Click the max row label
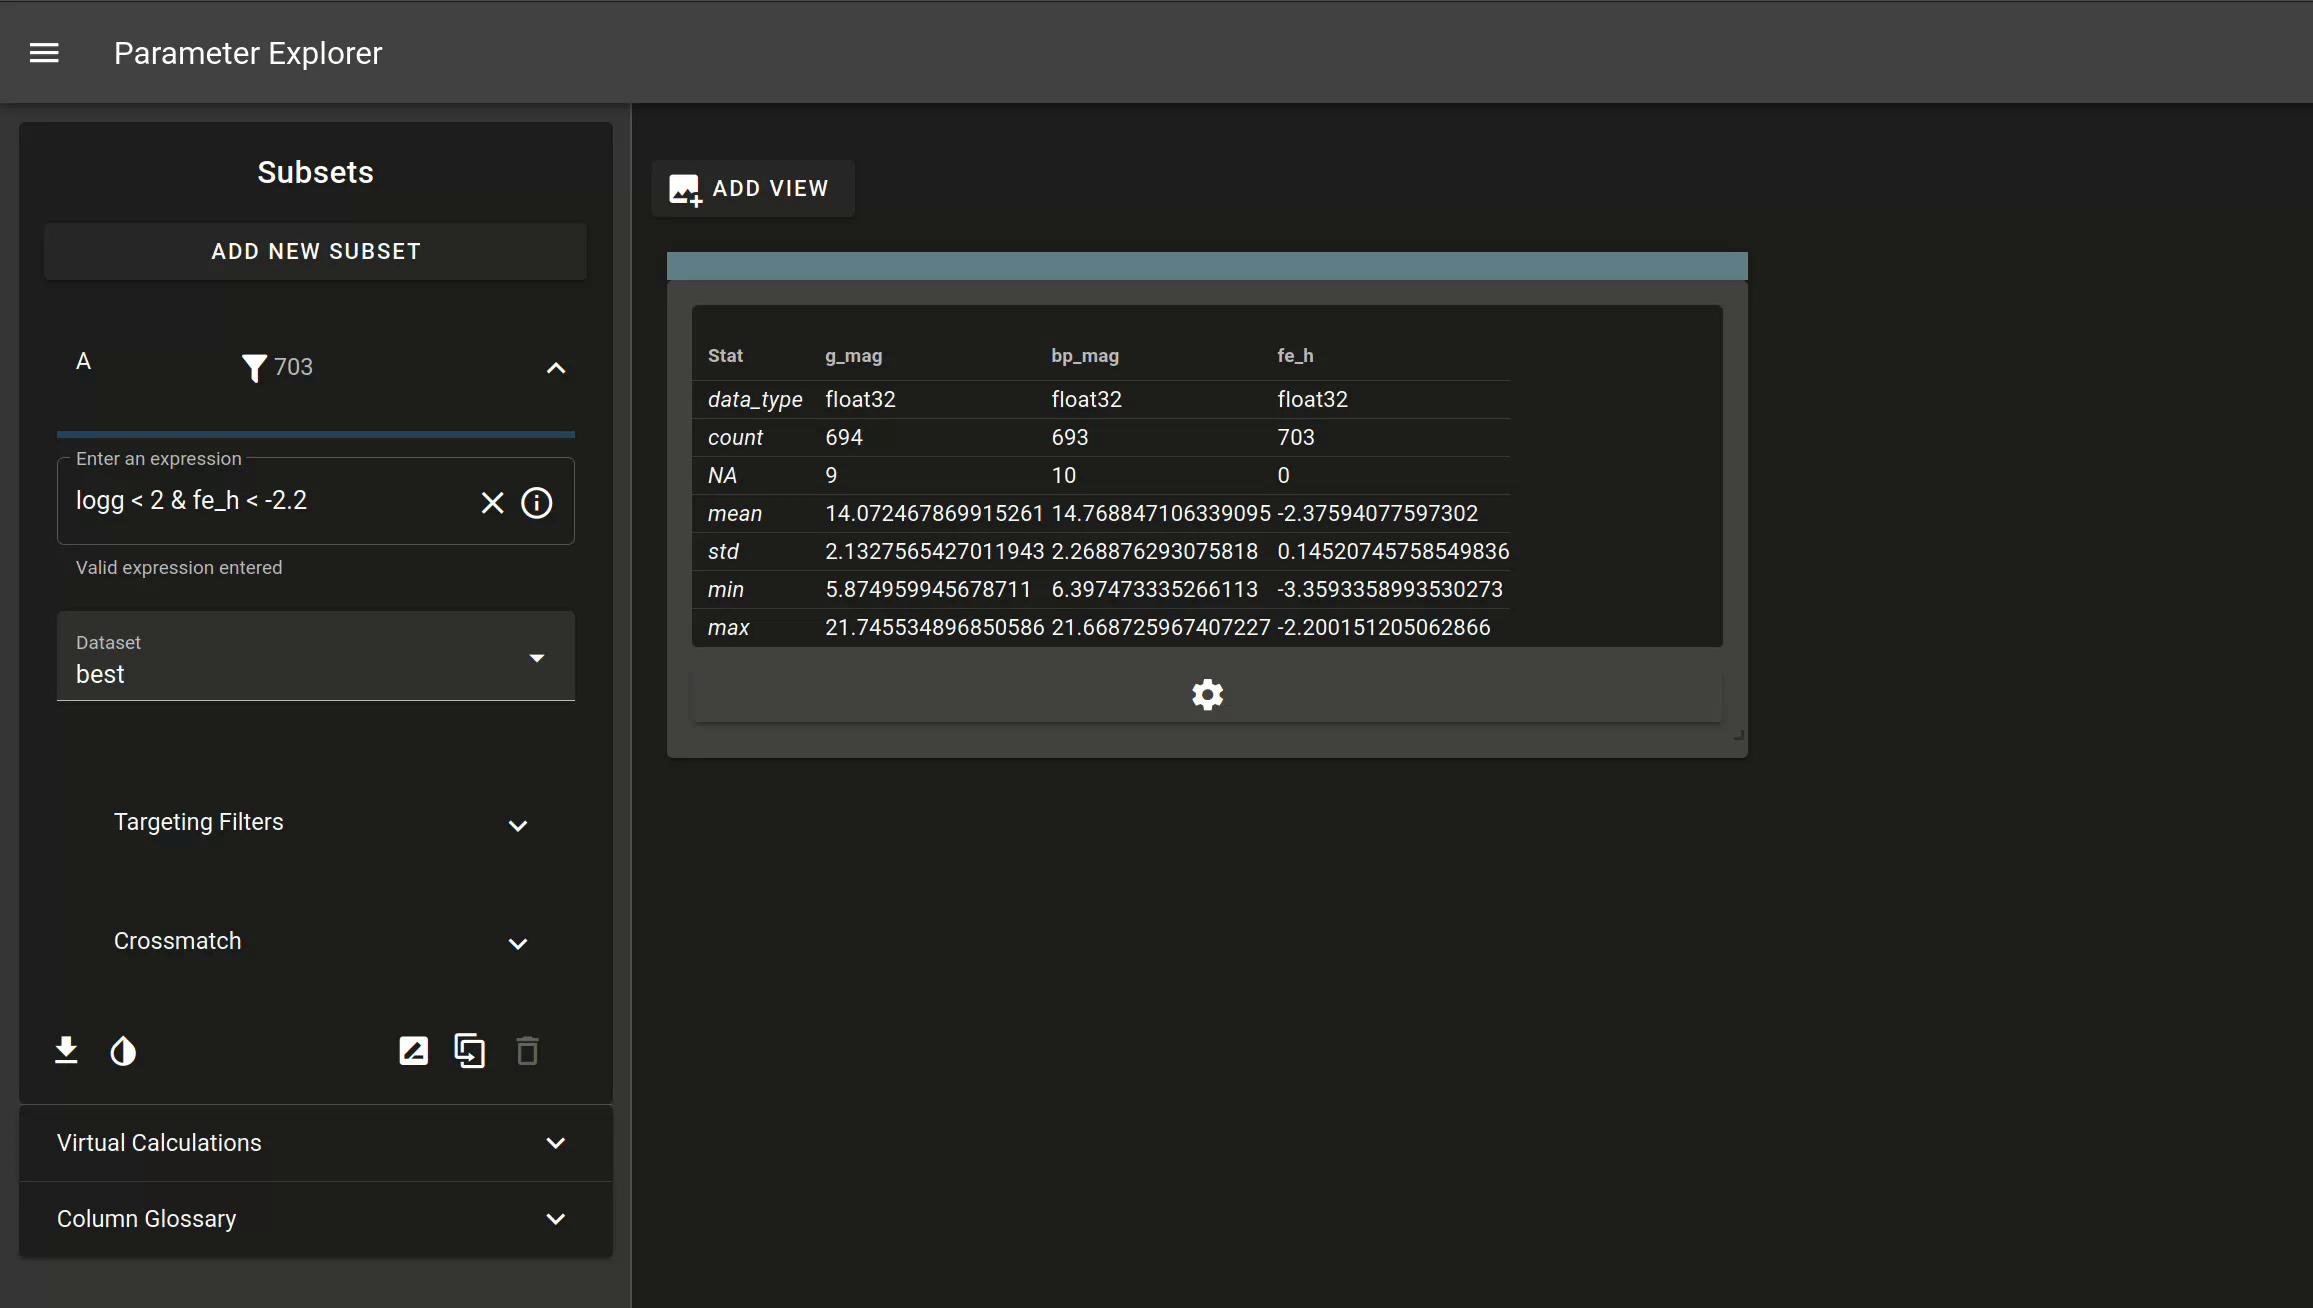Screen dimensions: 2313x1308 tap(729, 628)
